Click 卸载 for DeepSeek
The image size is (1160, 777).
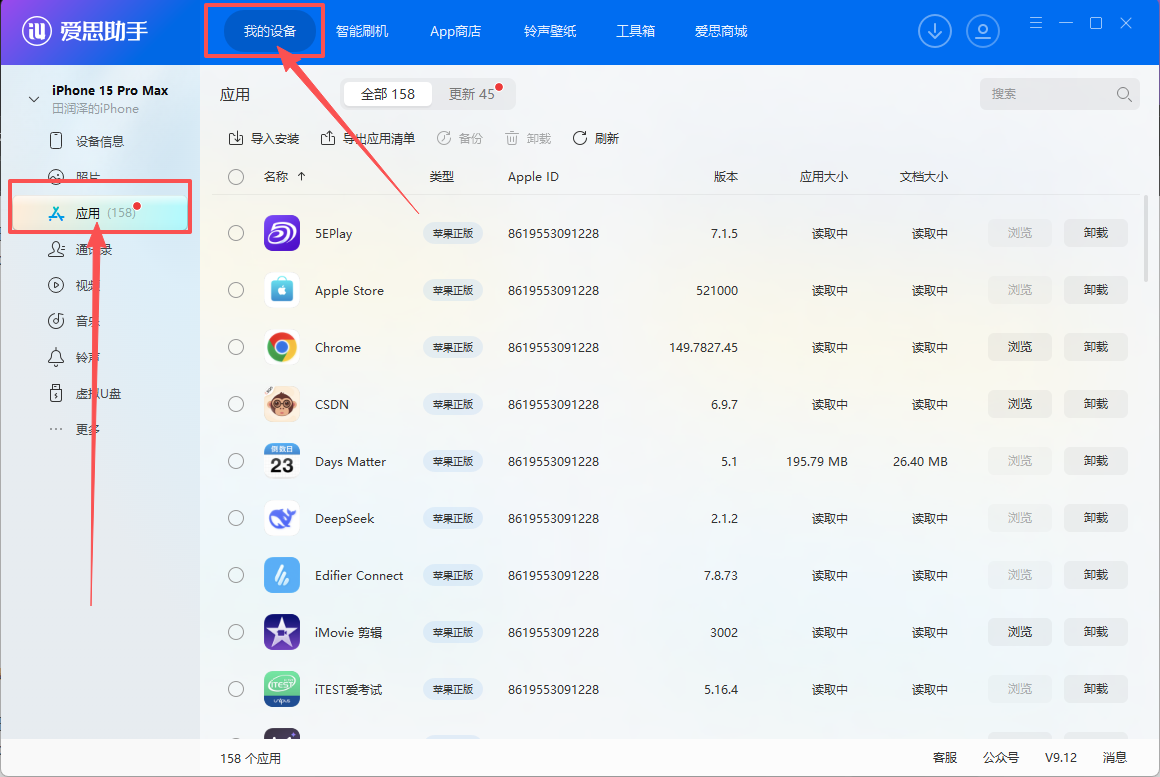pos(1096,518)
